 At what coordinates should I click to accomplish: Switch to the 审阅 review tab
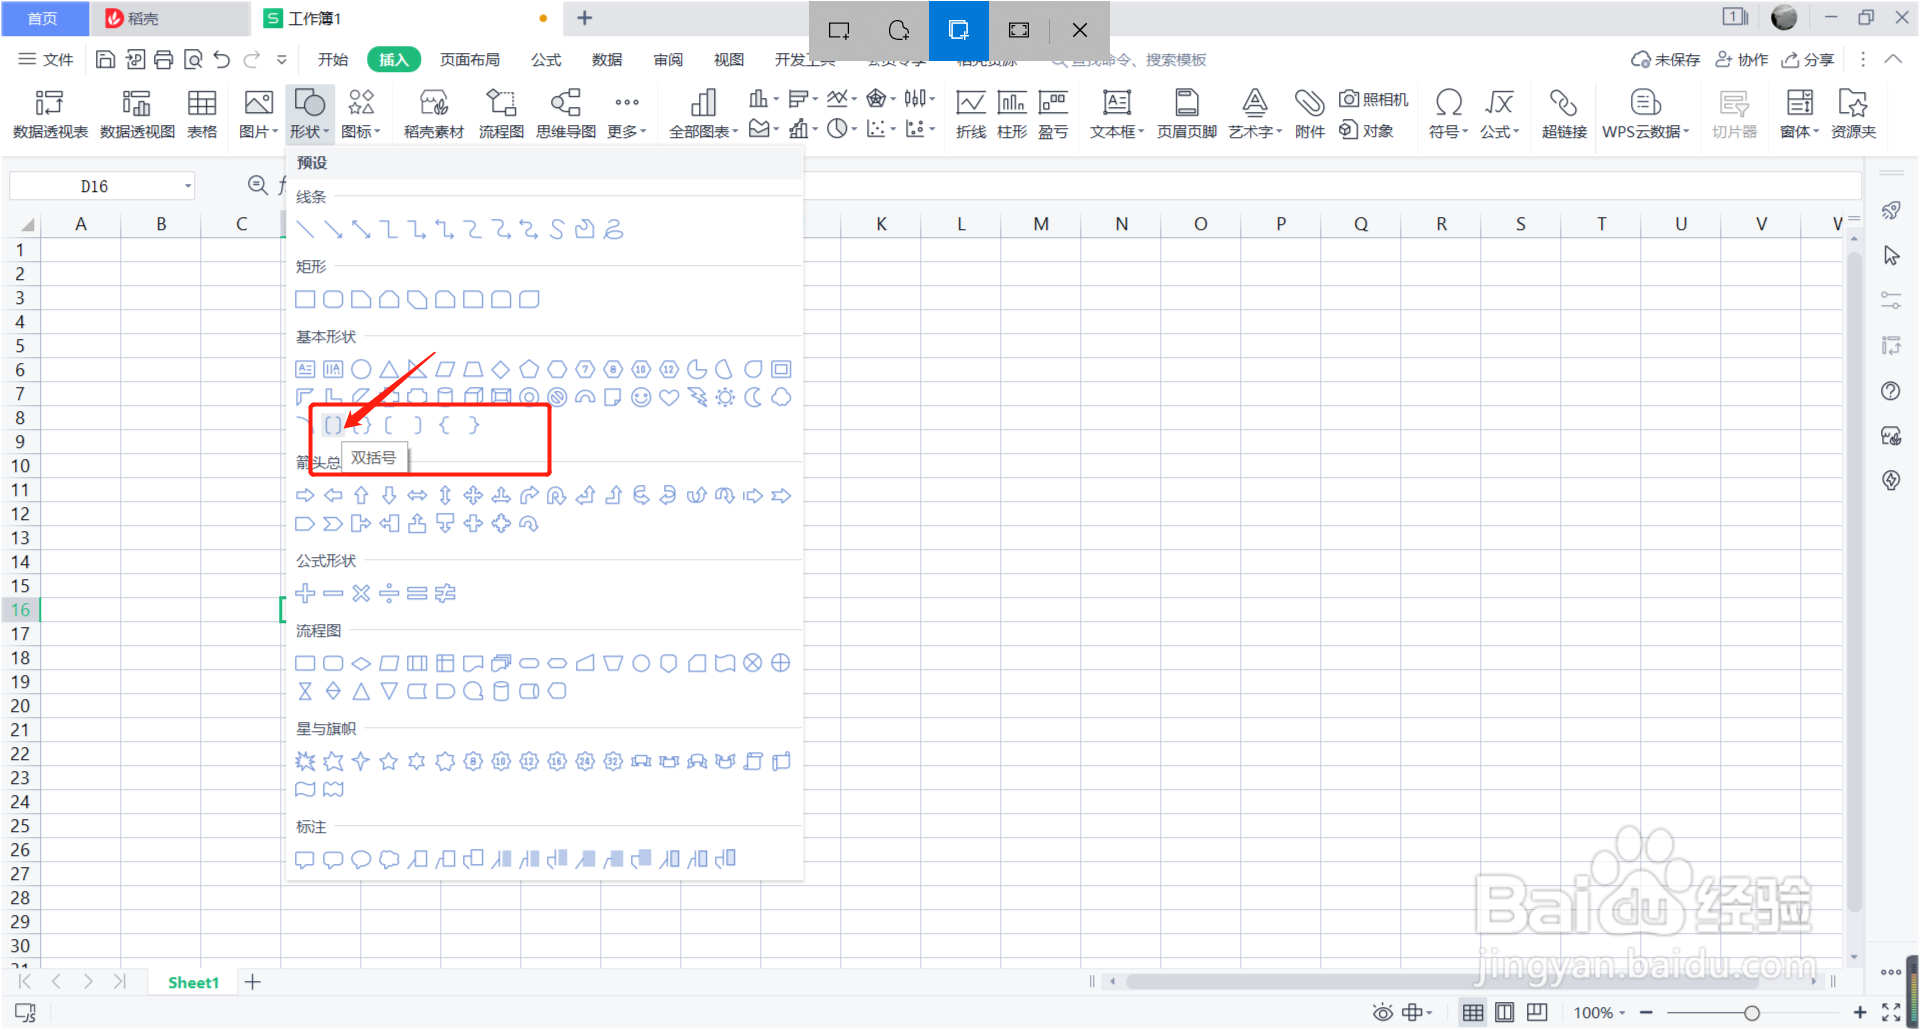coord(668,59)
